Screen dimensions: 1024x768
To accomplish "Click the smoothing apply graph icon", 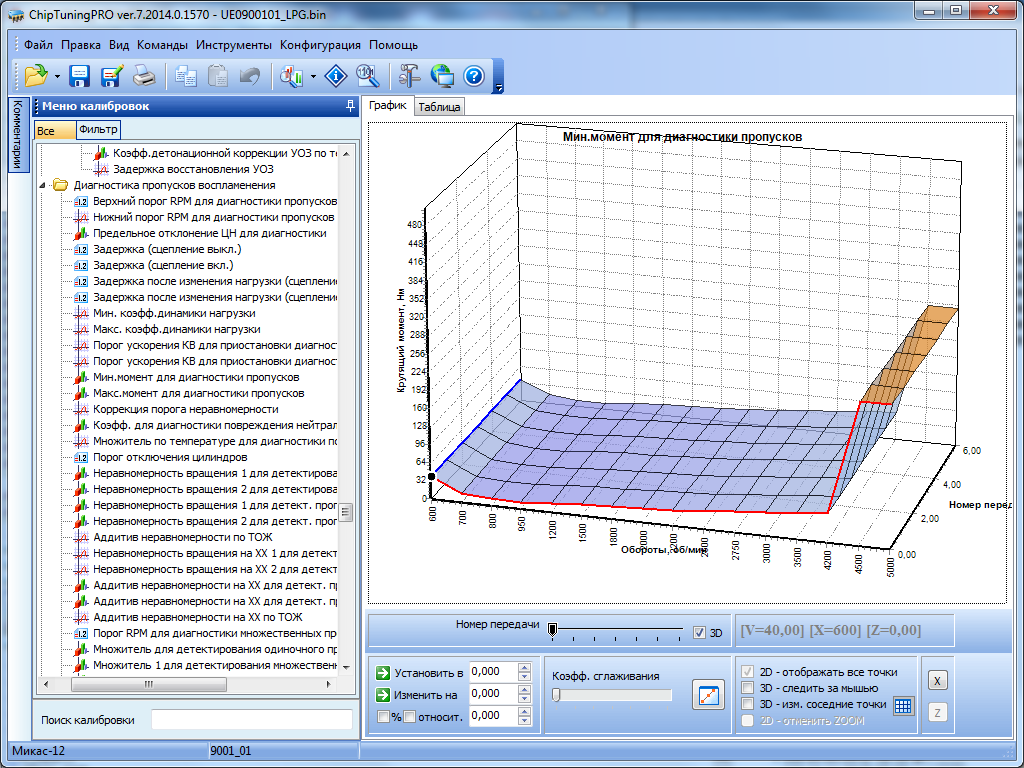I will point(708,695).
